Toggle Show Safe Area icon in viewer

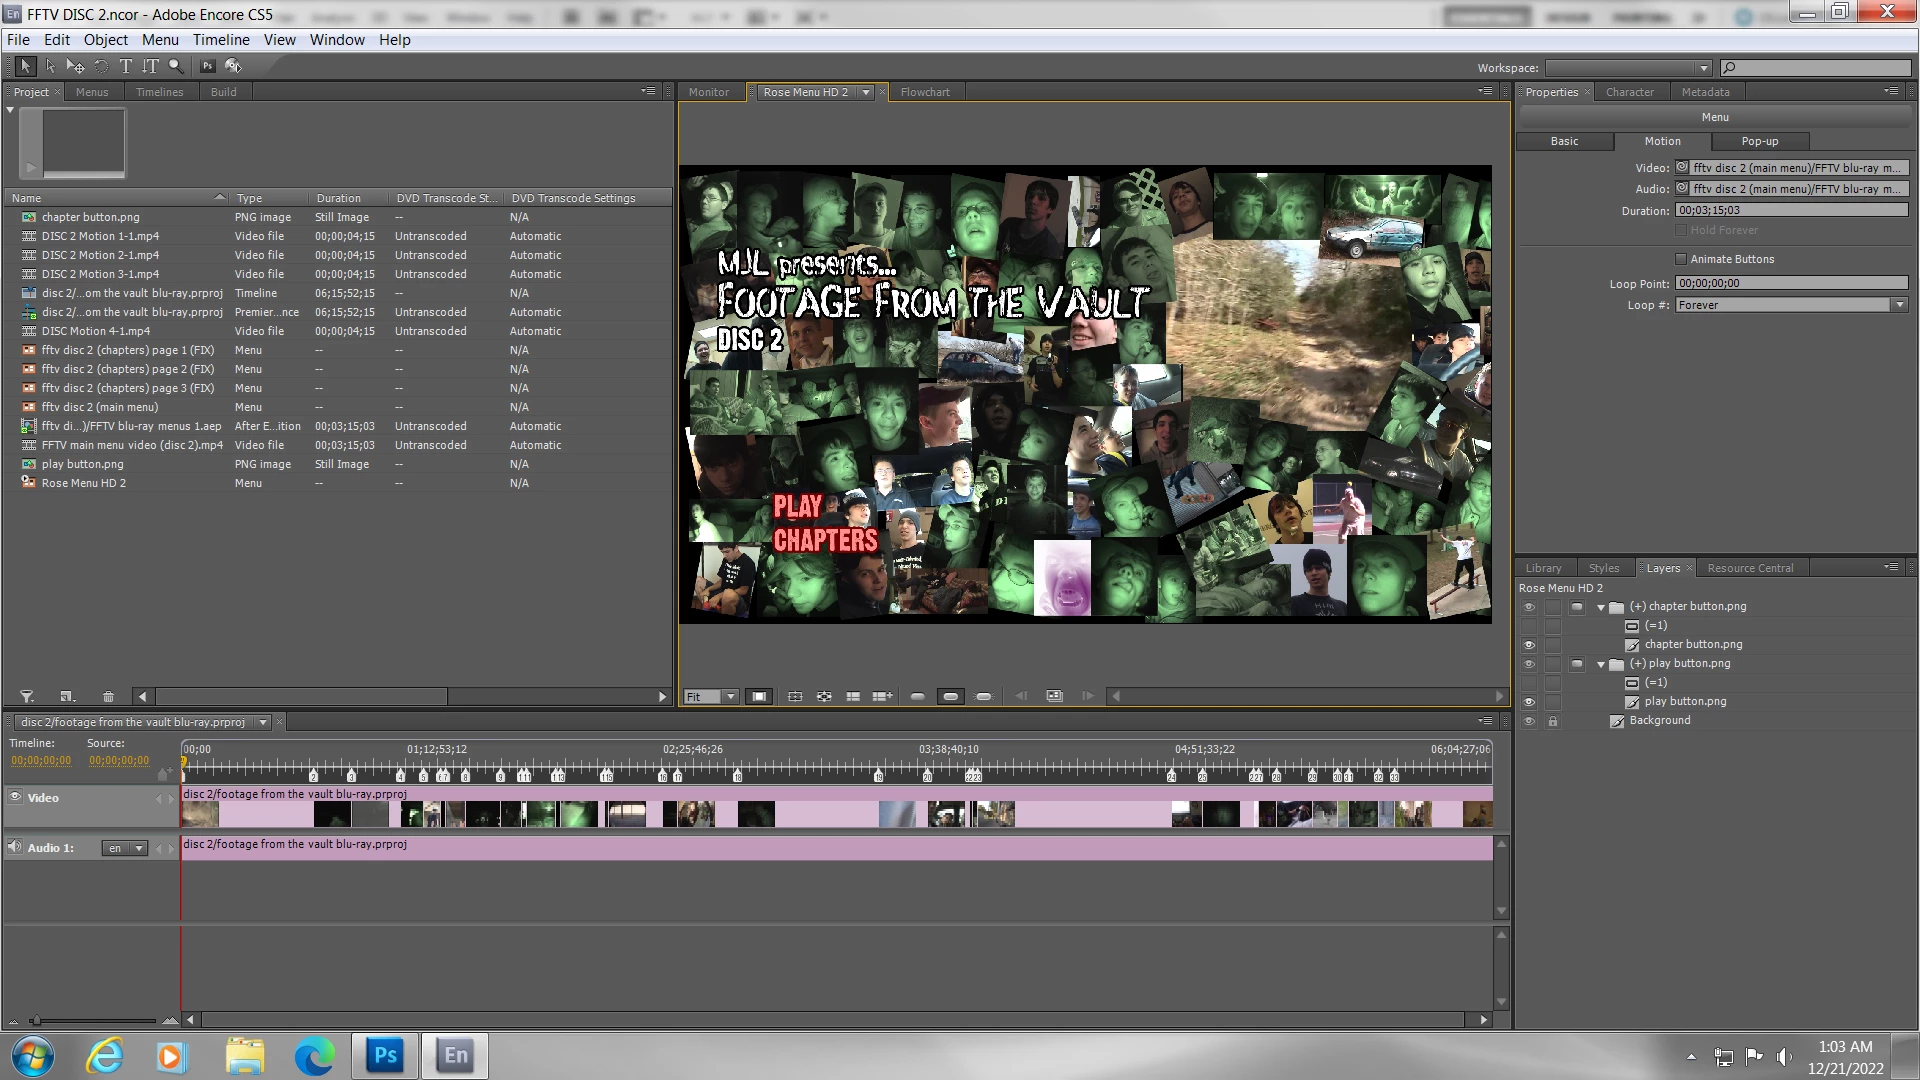point(759,697)
